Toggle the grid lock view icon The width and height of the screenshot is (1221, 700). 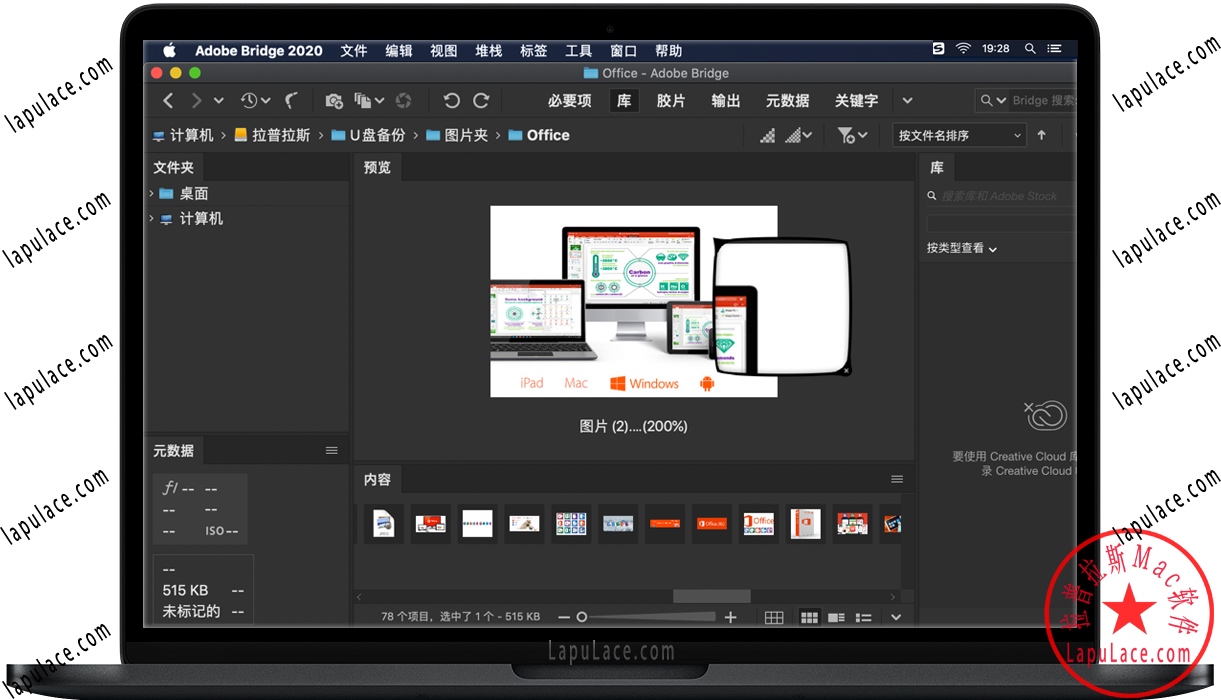pyautogui.click(x=773, y=617)
